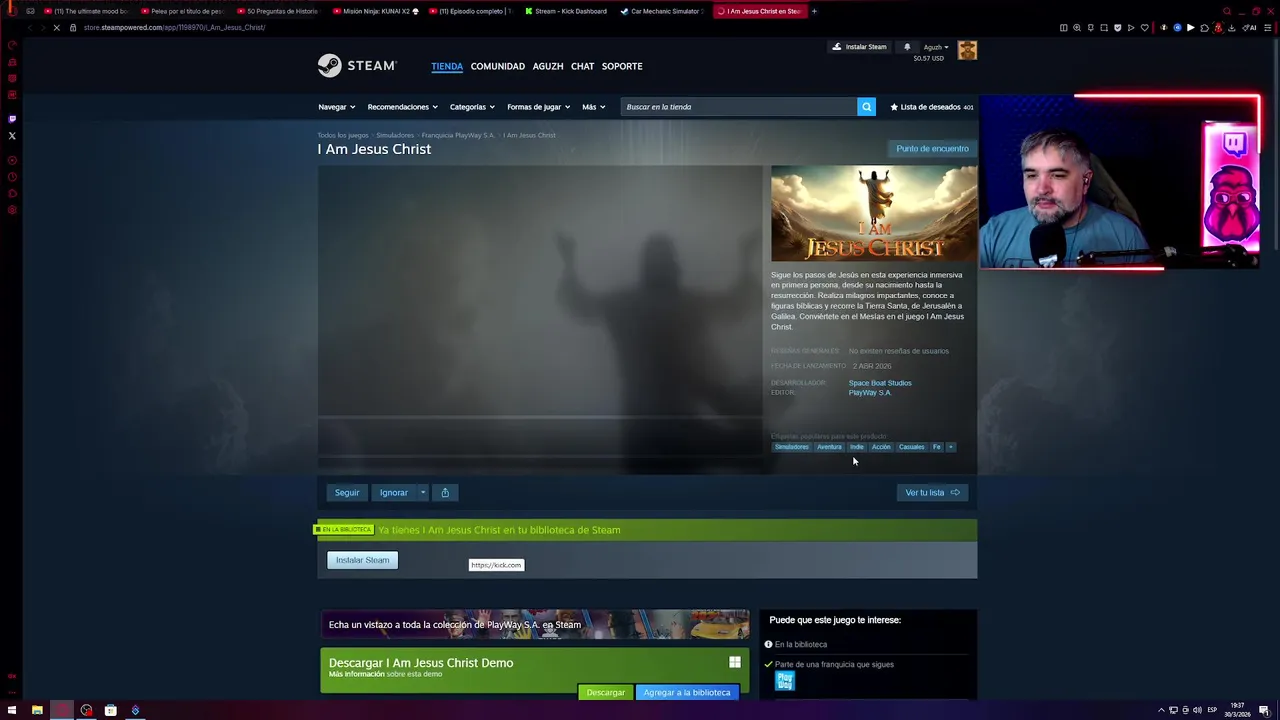The width and height of the screenshot is (1280, 720).
Task: Click the page zoom magnifier icon
Action: [x=1077, y=28]
